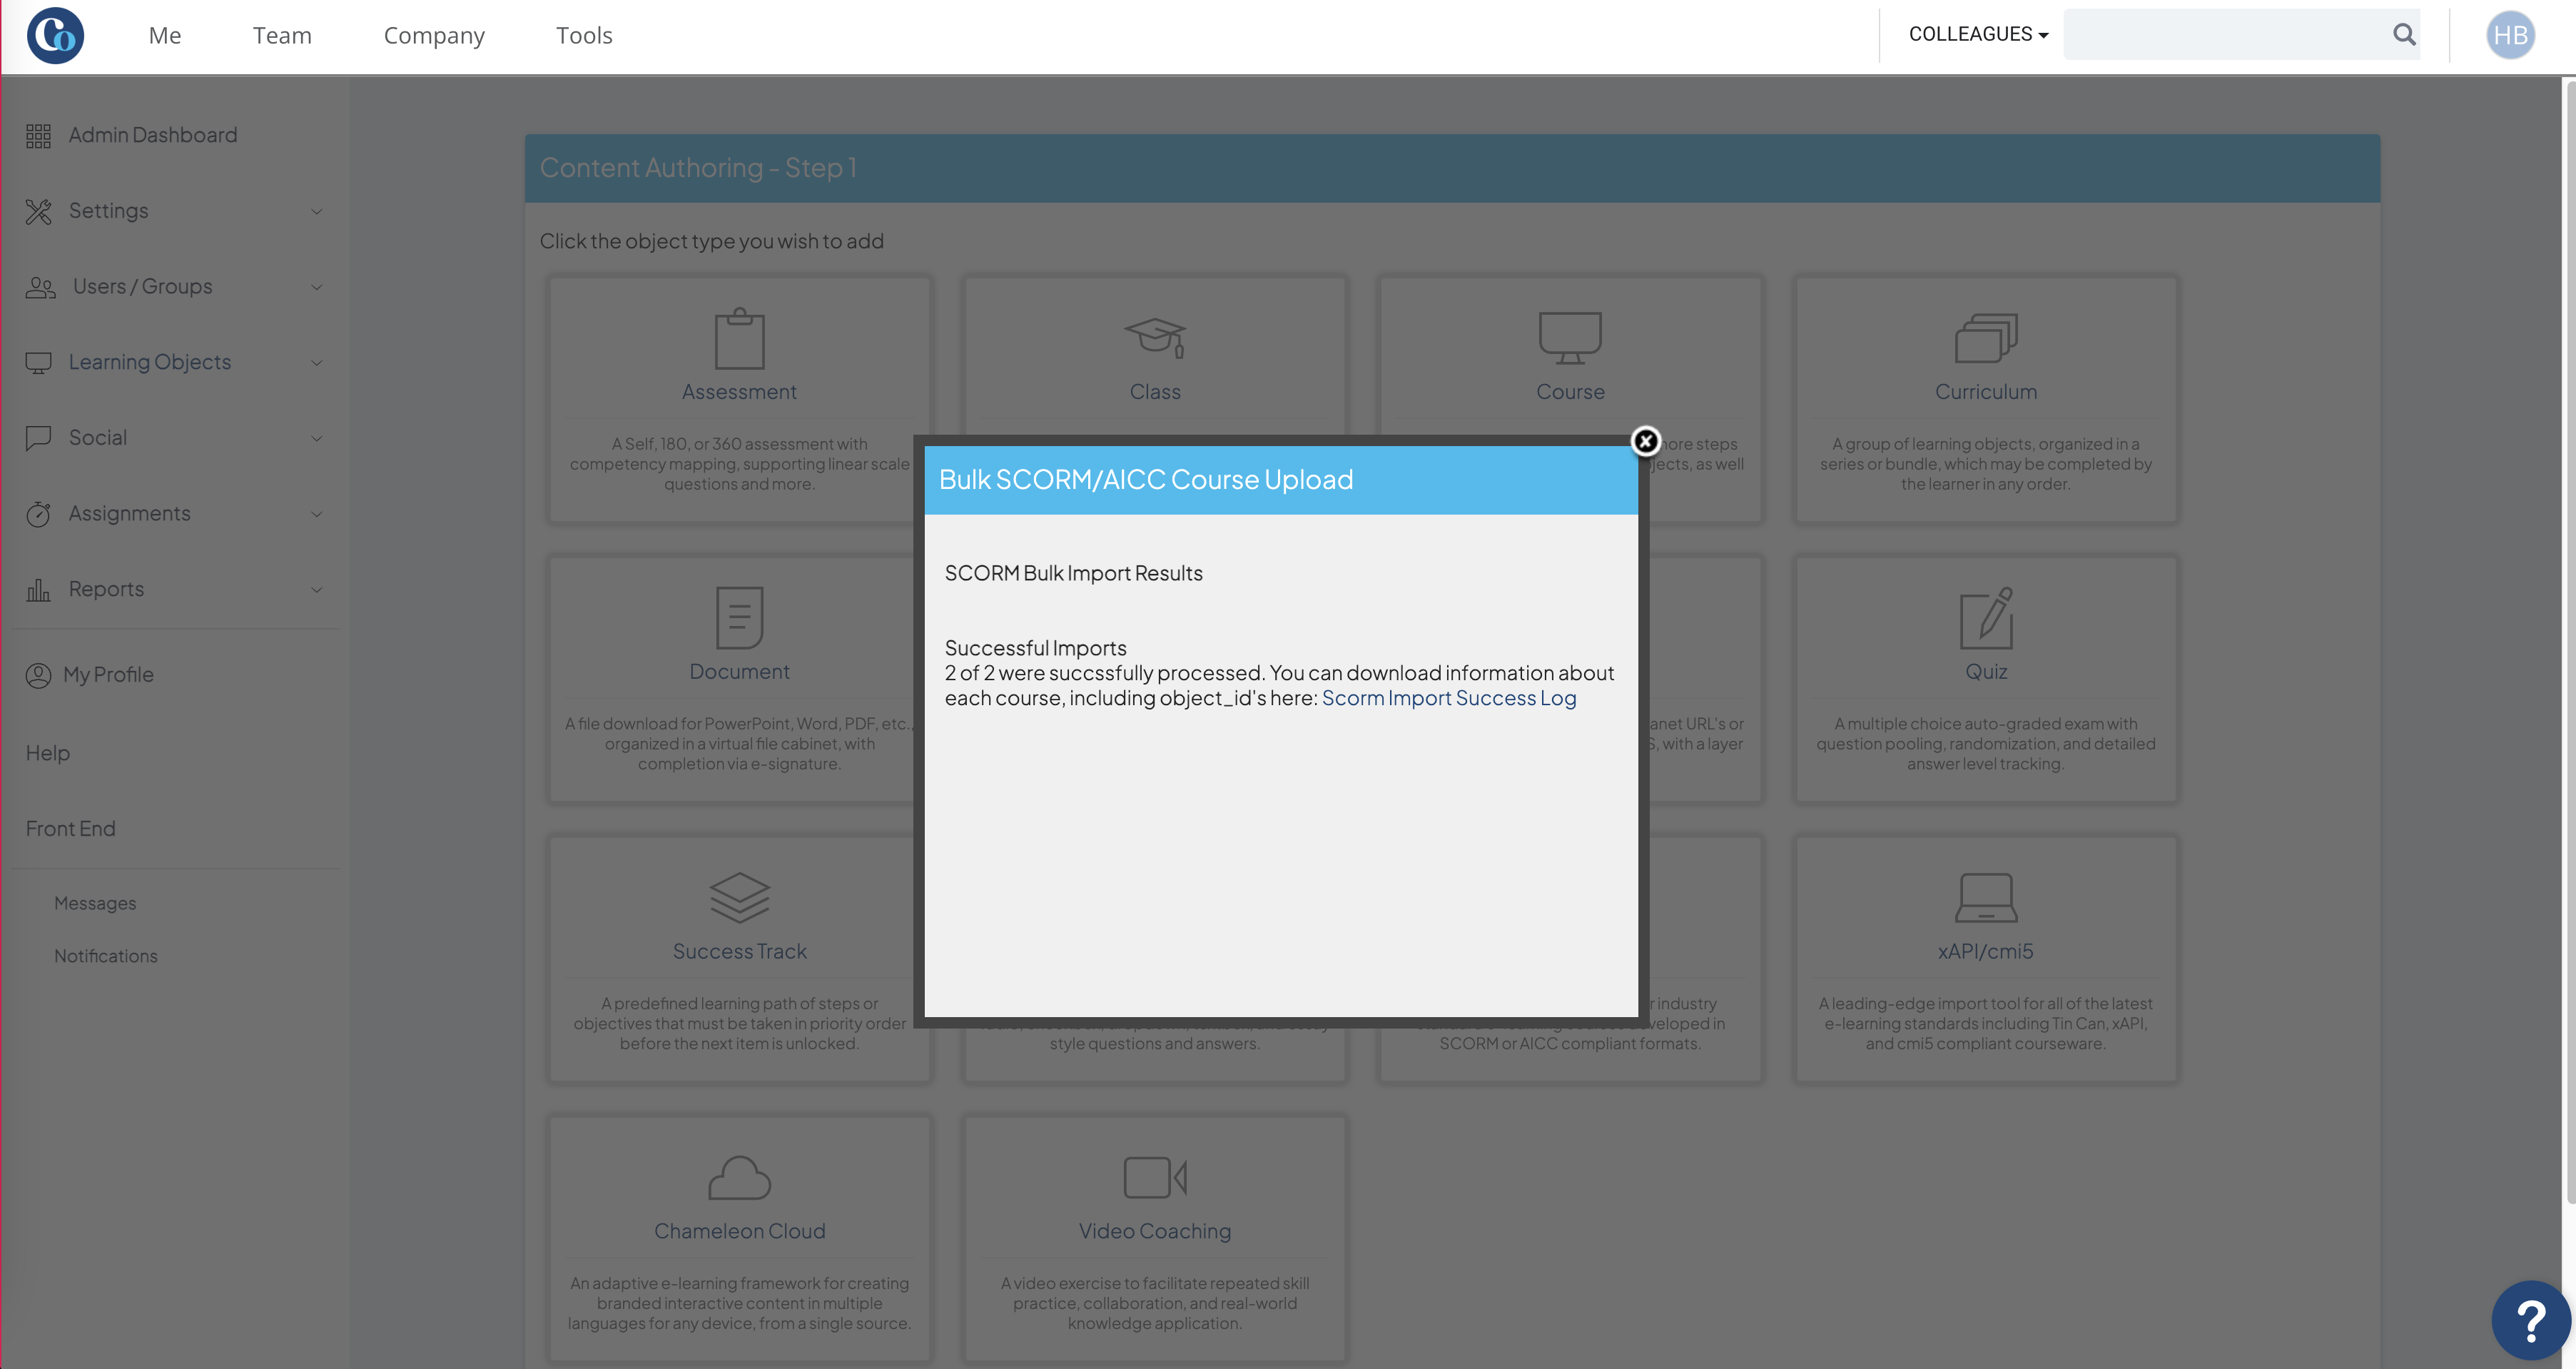Click the Admin Dashboard grid icon
Viewport: 2576px width, 1369px height.
coord(38,136)
